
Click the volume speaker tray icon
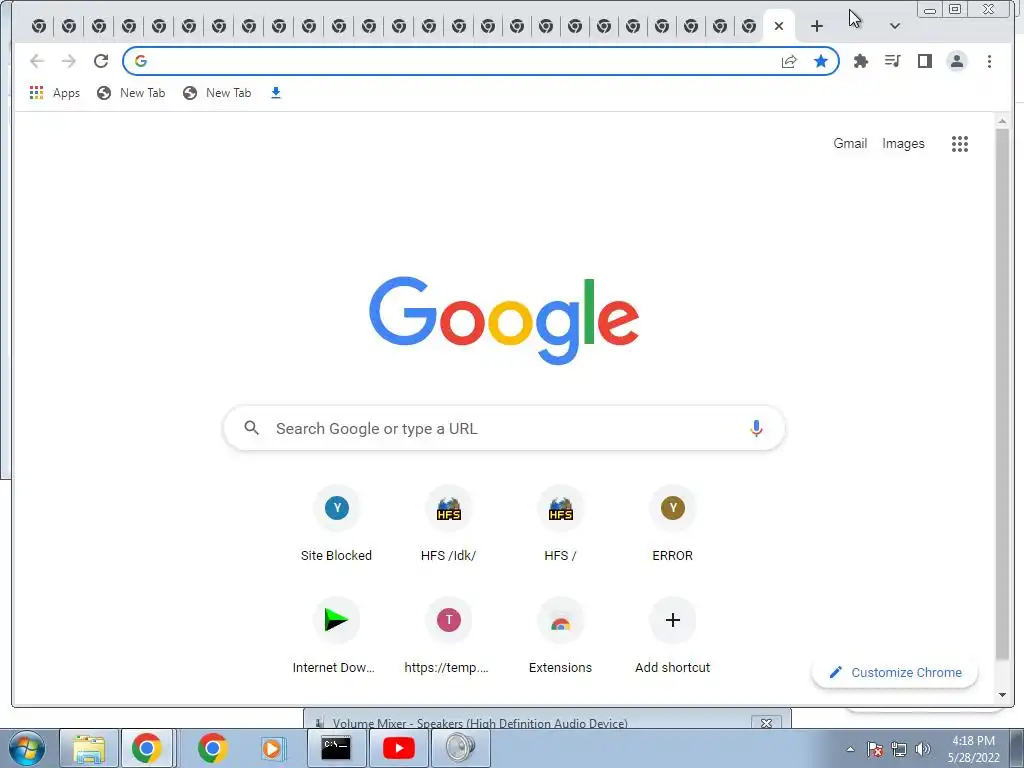(923, 749)
